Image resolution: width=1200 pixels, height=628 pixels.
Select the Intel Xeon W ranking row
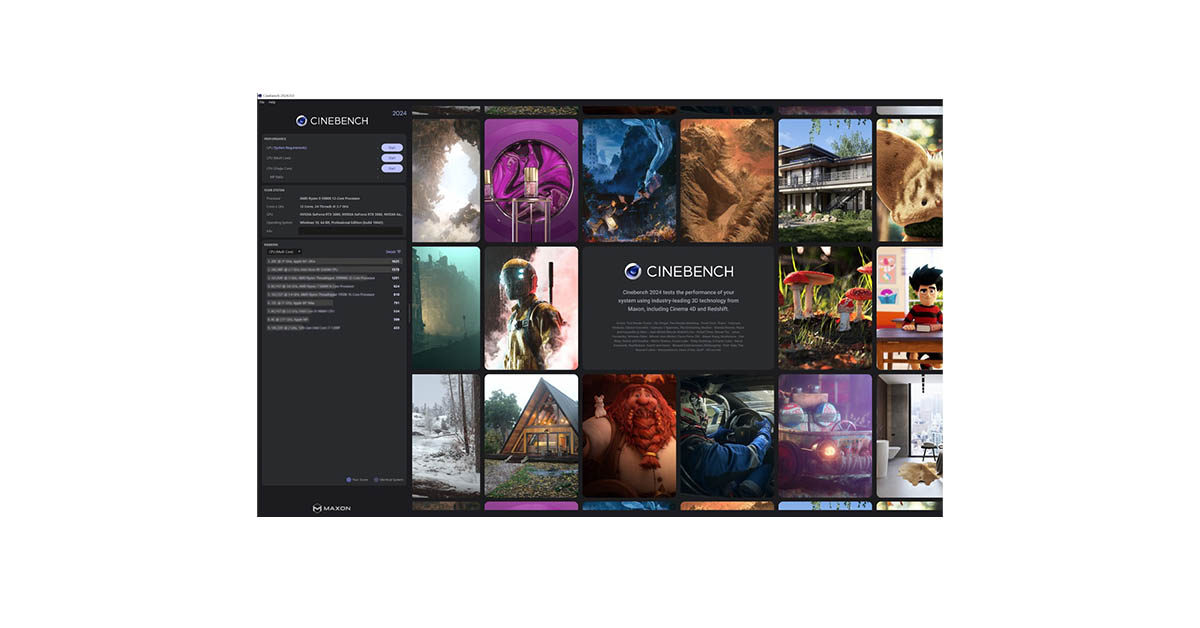pyautogui.click(x=335, y=270)
